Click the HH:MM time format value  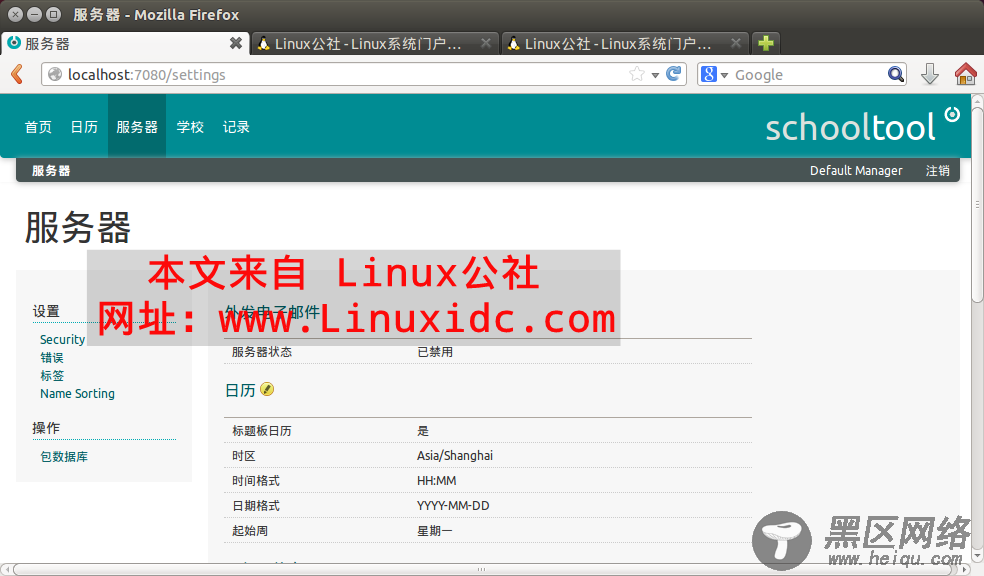click(x=437, y=481)
